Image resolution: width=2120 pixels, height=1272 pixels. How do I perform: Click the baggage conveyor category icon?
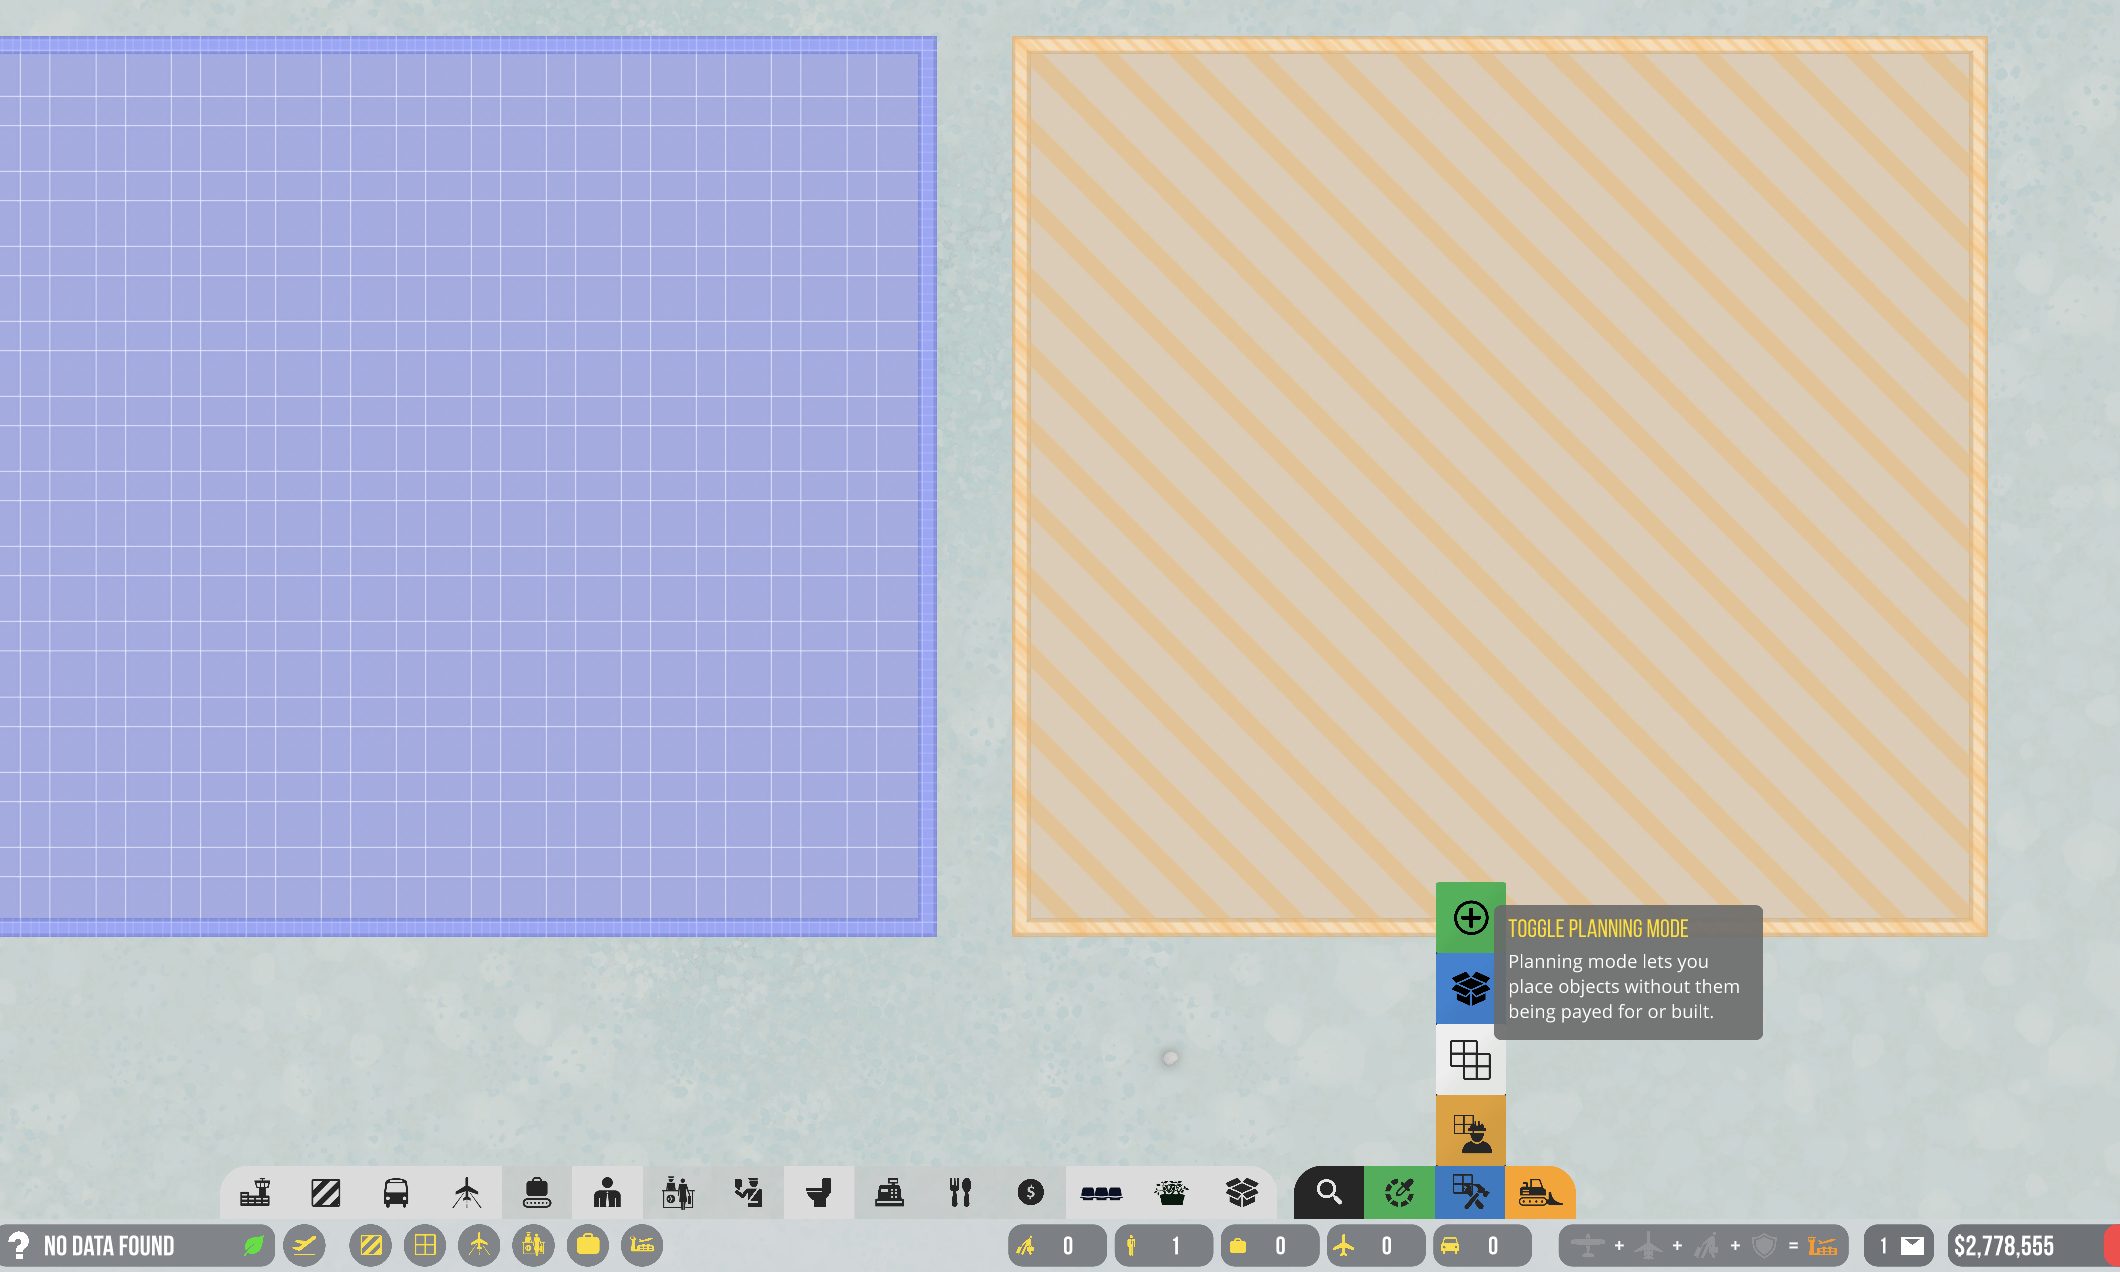pyautogui.click(x=537, y=1192)
